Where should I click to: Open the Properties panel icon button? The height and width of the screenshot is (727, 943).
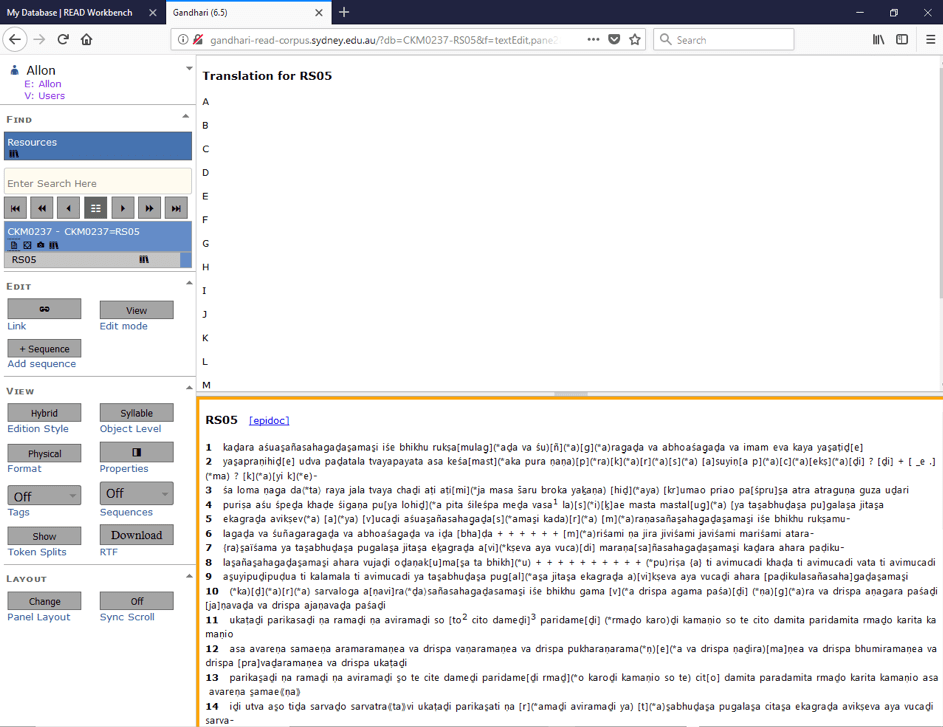tap(136, 453)
